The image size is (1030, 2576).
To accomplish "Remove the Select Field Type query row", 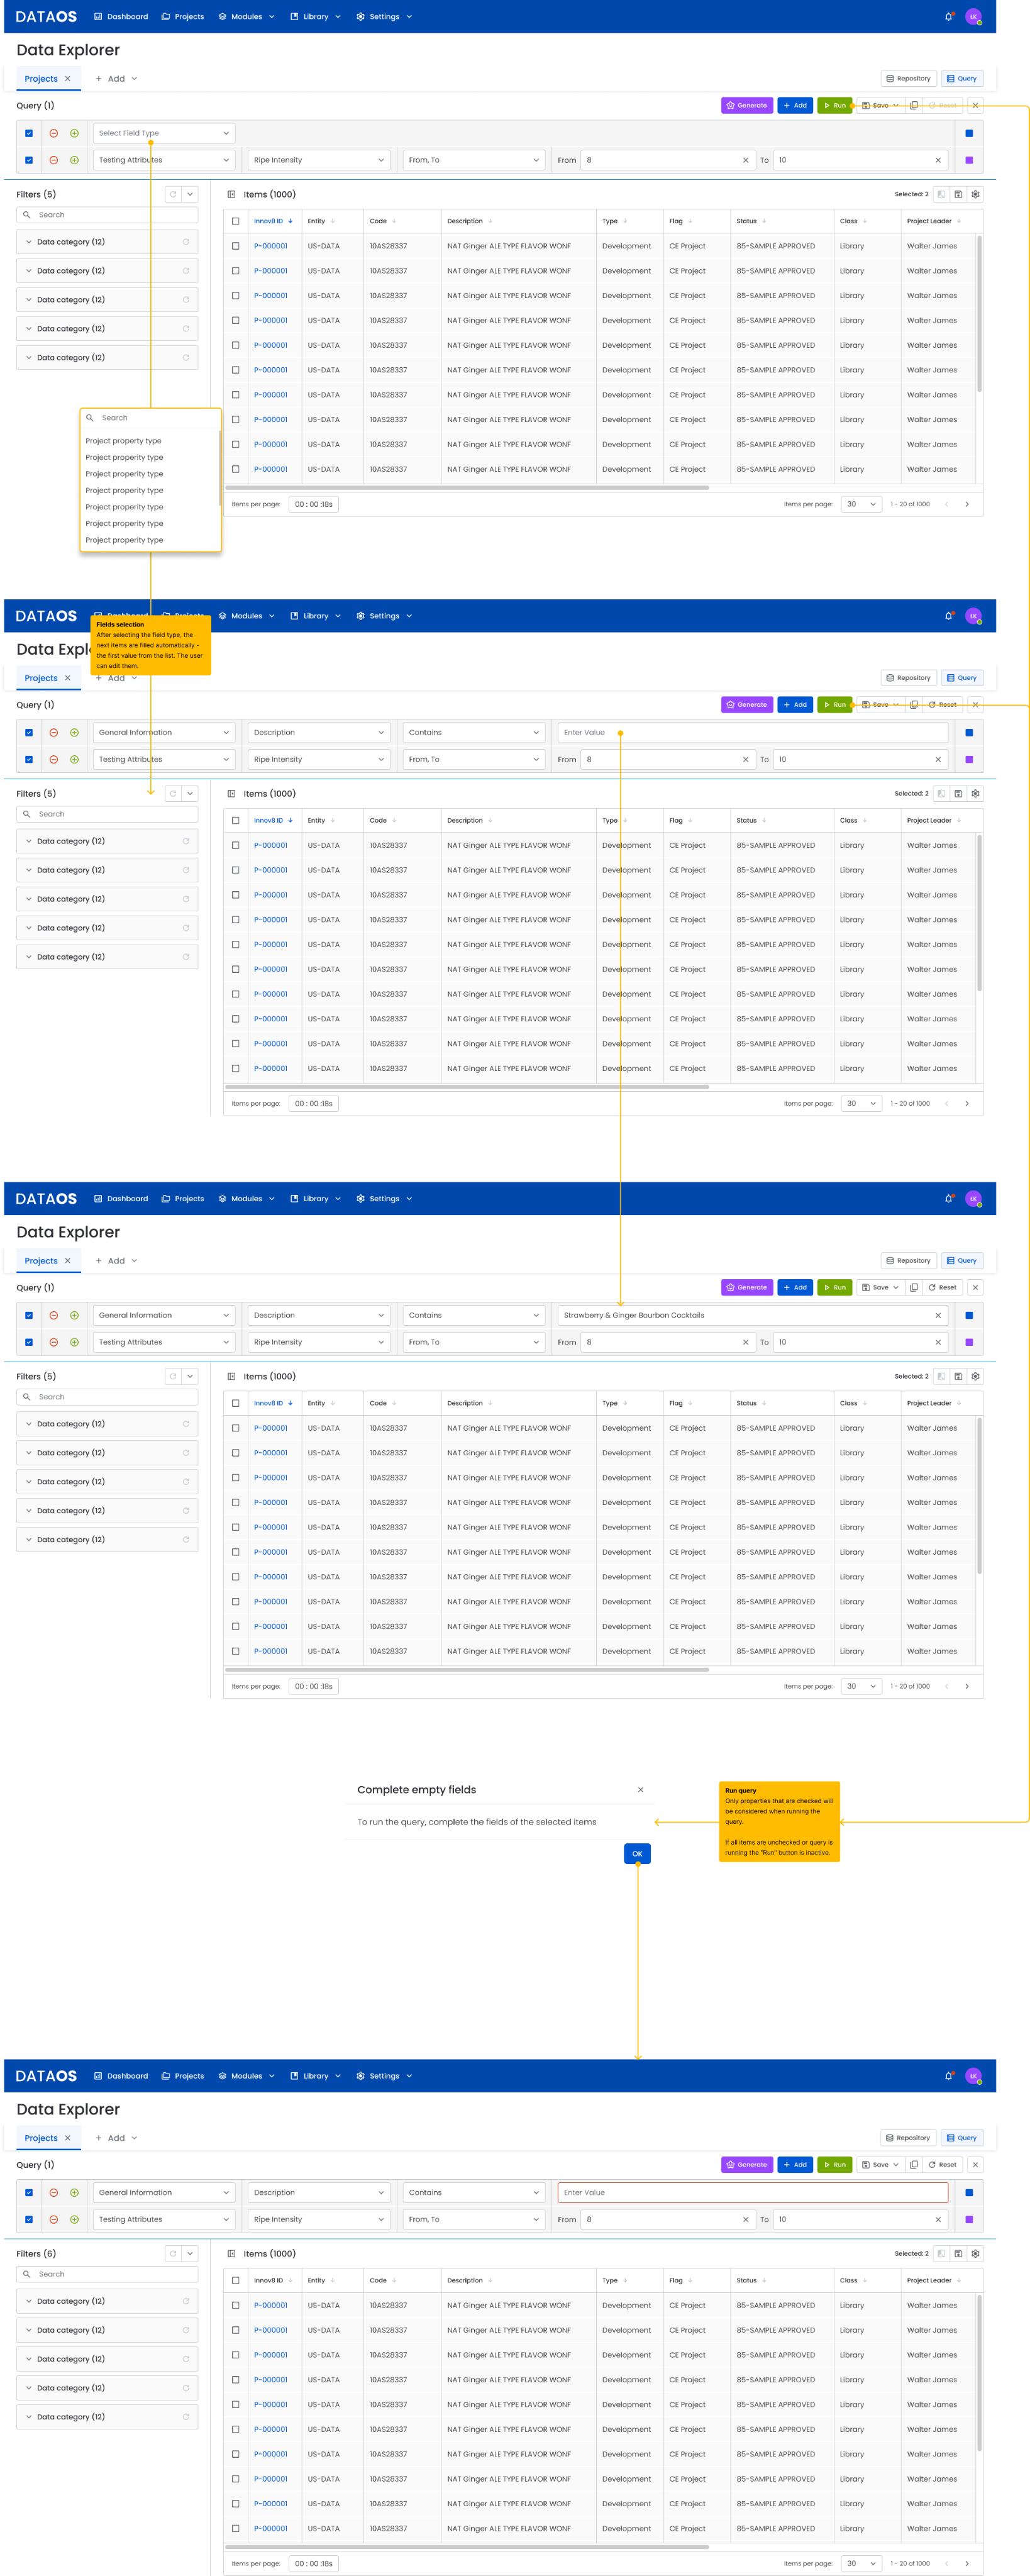I will (x=54, y=133).
